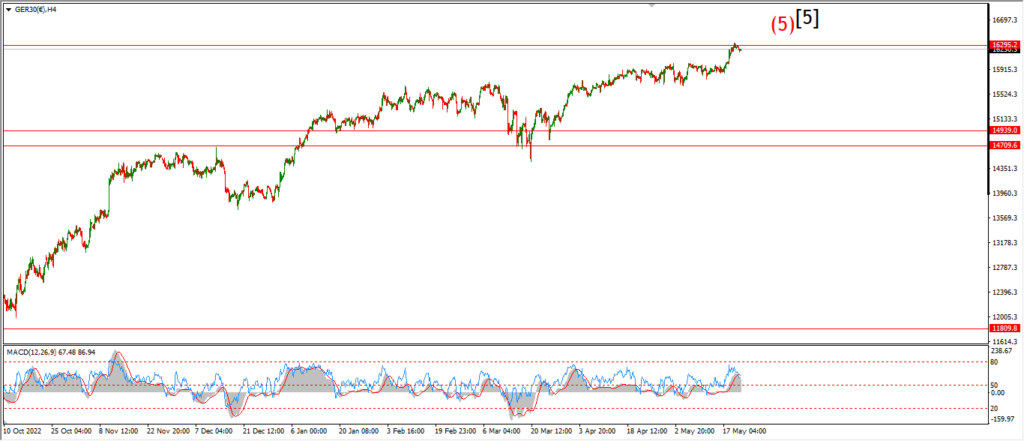Open the dropdown arrow beside GER30 symbol

pos(7,9)
